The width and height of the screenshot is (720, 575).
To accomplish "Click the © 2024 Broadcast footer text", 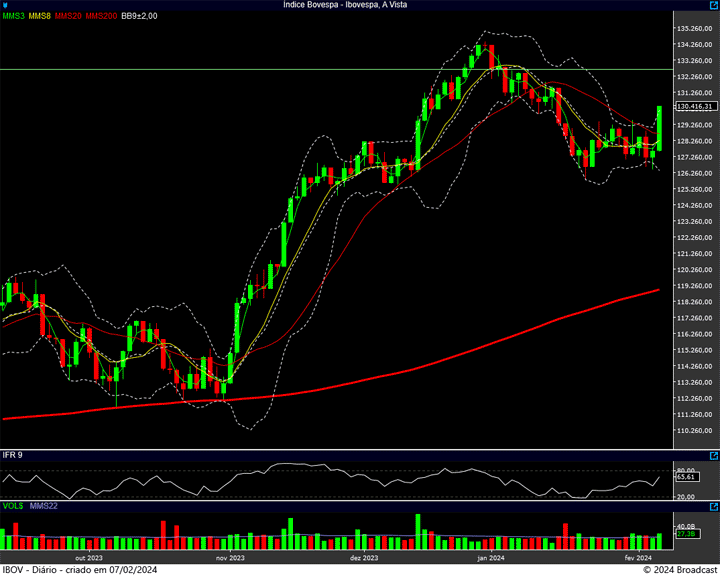I will click(x=679, y=569).
